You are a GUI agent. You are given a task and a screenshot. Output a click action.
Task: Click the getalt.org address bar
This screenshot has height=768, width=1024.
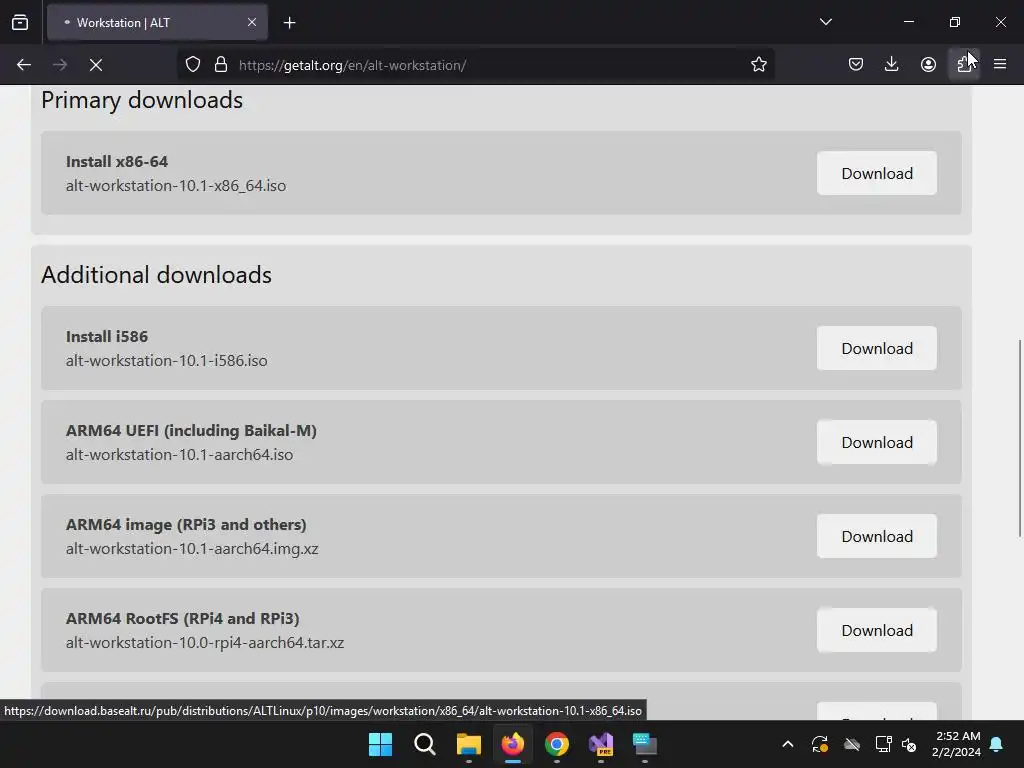477,65
